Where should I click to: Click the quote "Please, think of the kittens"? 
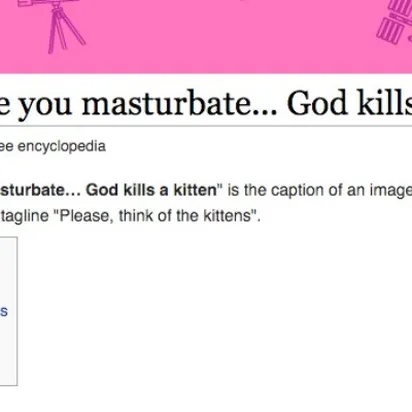click(159, 216)
